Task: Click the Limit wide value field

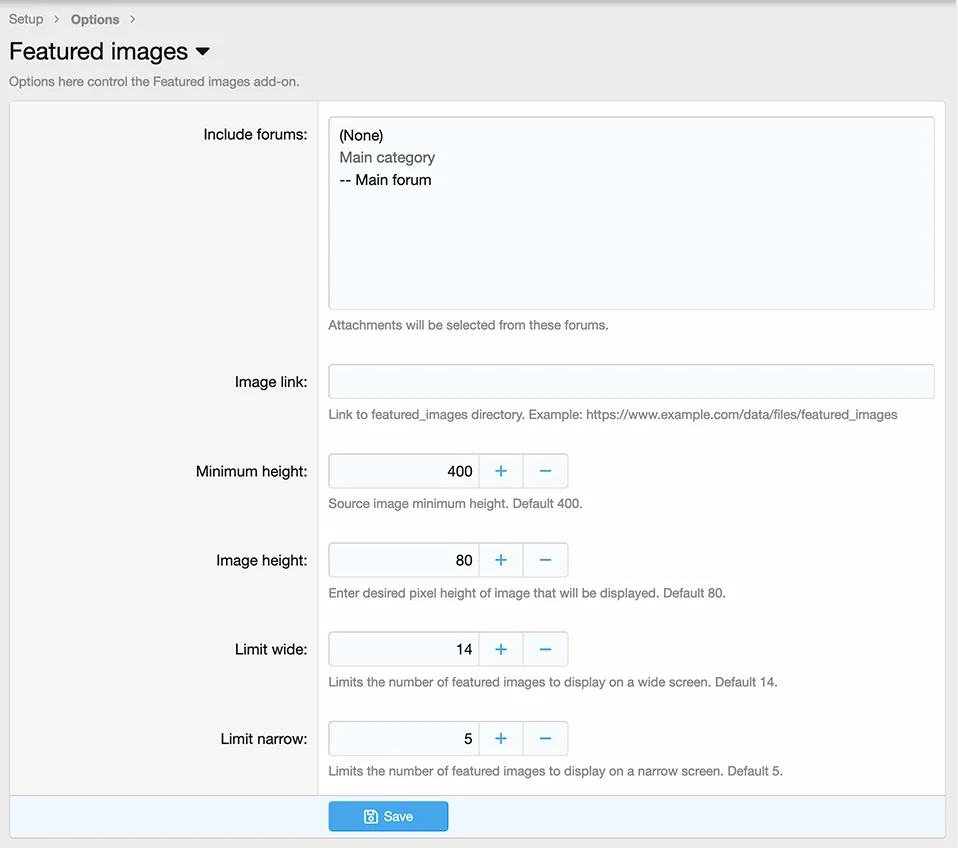Action: coord(404,649)
